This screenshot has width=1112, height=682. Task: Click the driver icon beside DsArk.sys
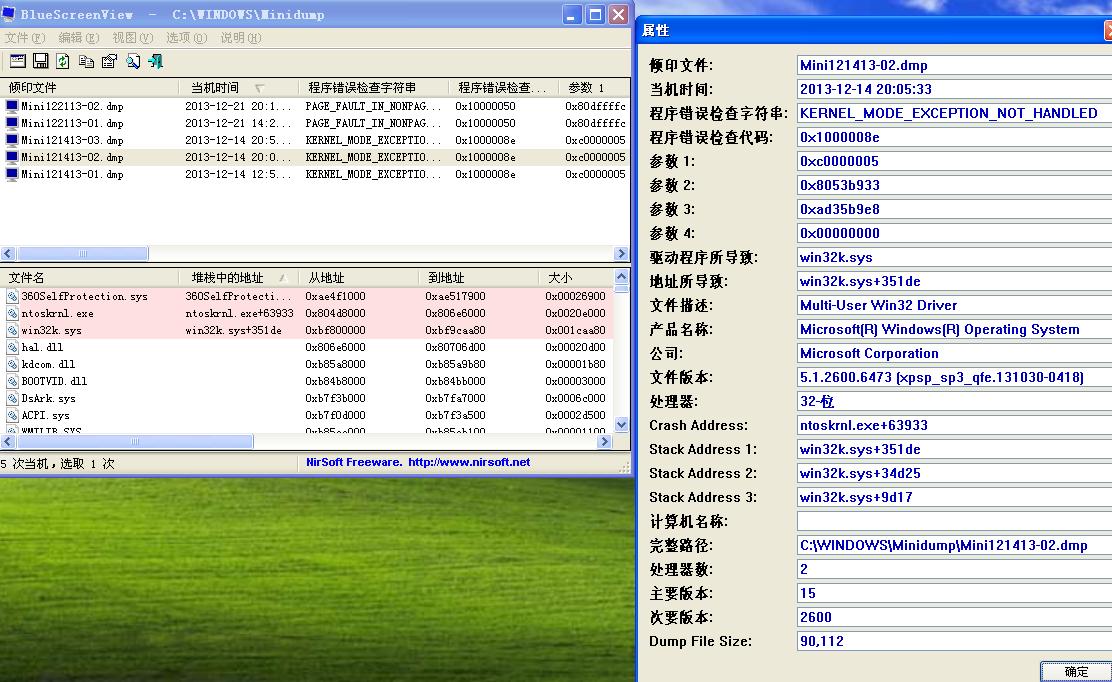pyautogui.click(x=12, y=398)
